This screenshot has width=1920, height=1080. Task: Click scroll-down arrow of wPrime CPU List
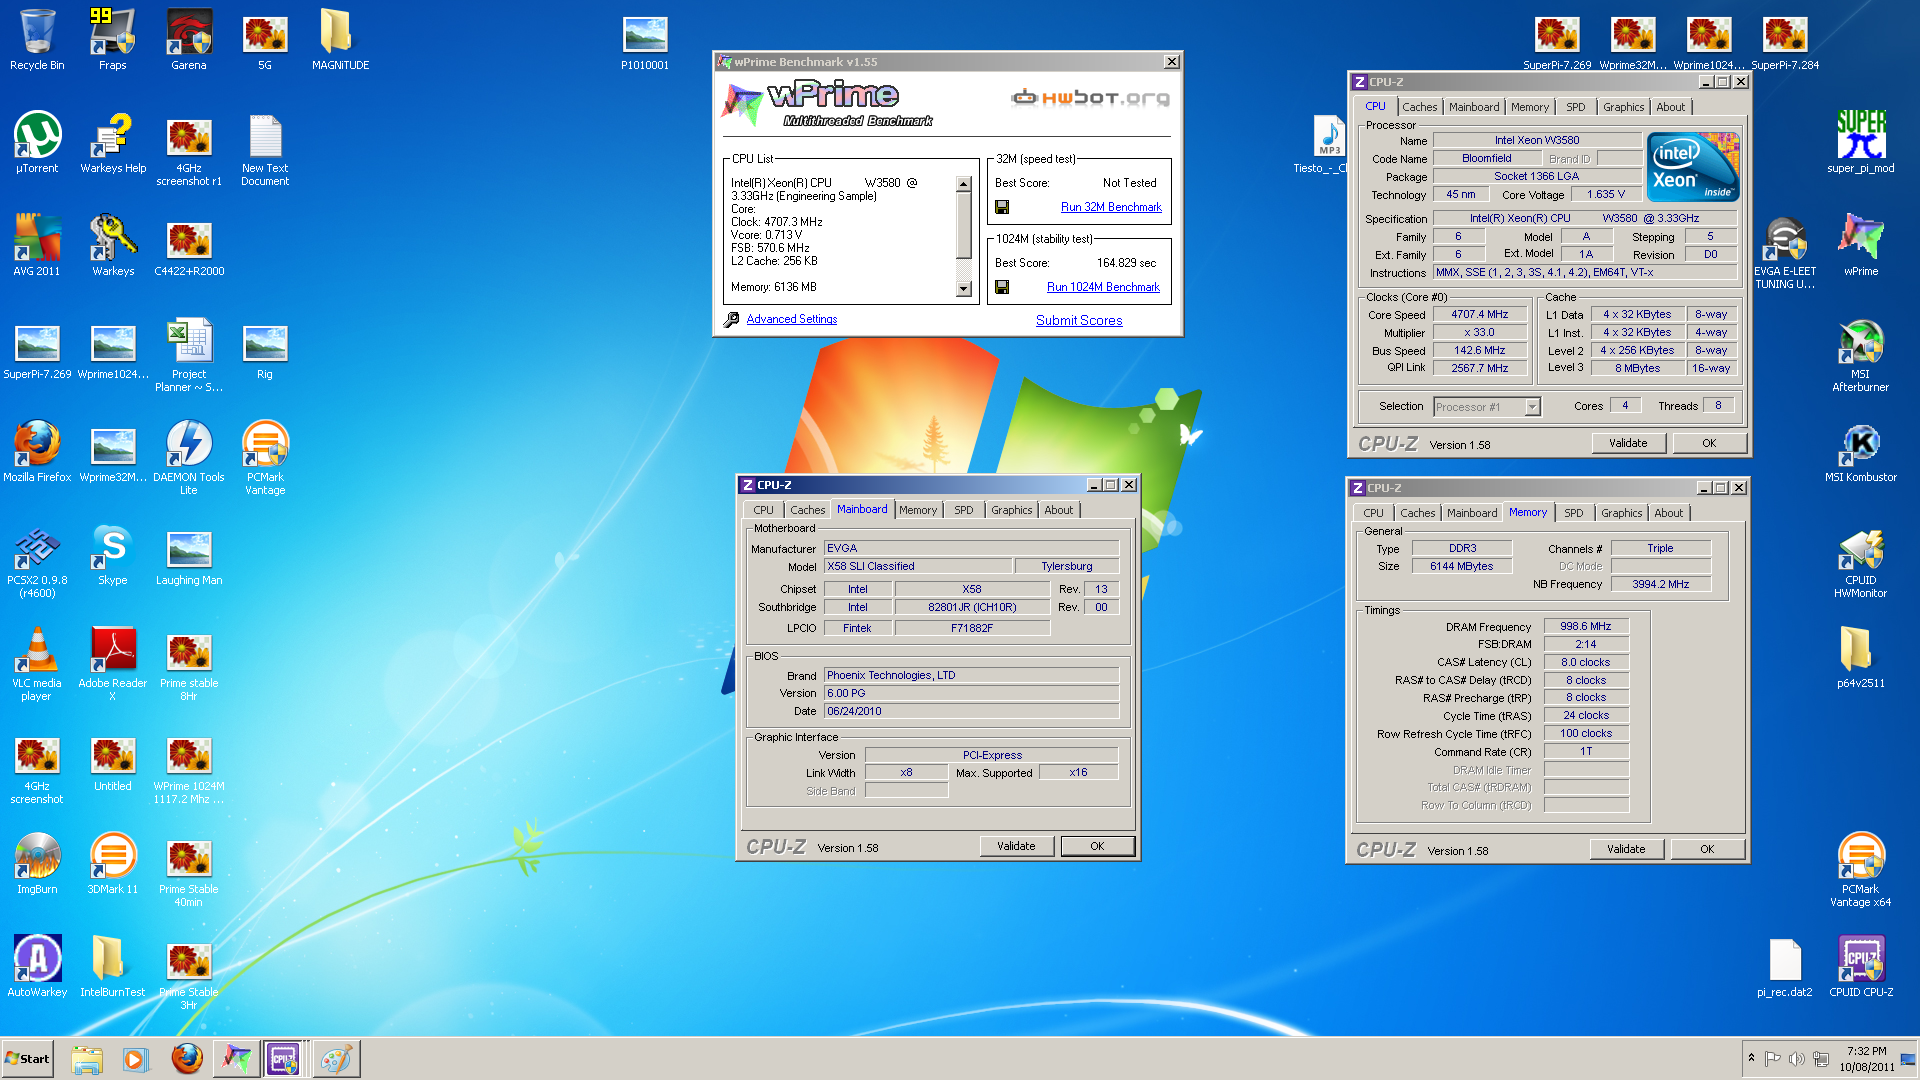click(963, 289)
